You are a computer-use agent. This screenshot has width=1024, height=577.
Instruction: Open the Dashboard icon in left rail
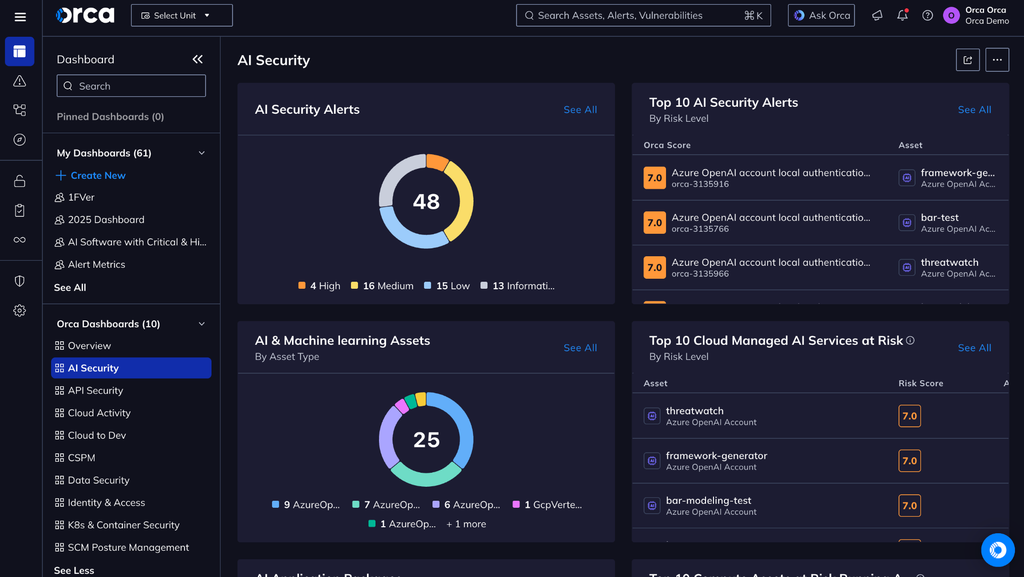coord(20,52)
